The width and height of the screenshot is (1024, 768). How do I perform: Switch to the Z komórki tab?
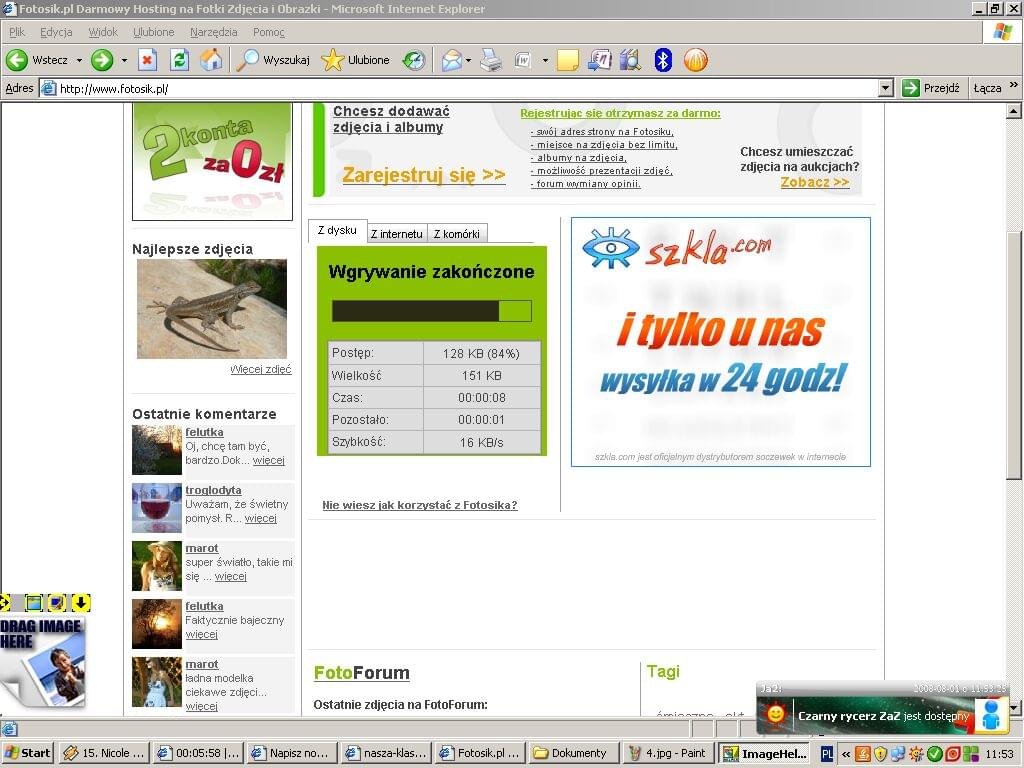[456, 234]
